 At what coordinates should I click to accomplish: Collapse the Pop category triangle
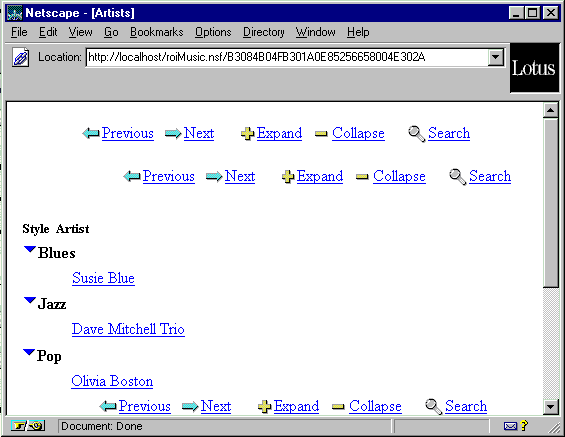pos(29,352)
